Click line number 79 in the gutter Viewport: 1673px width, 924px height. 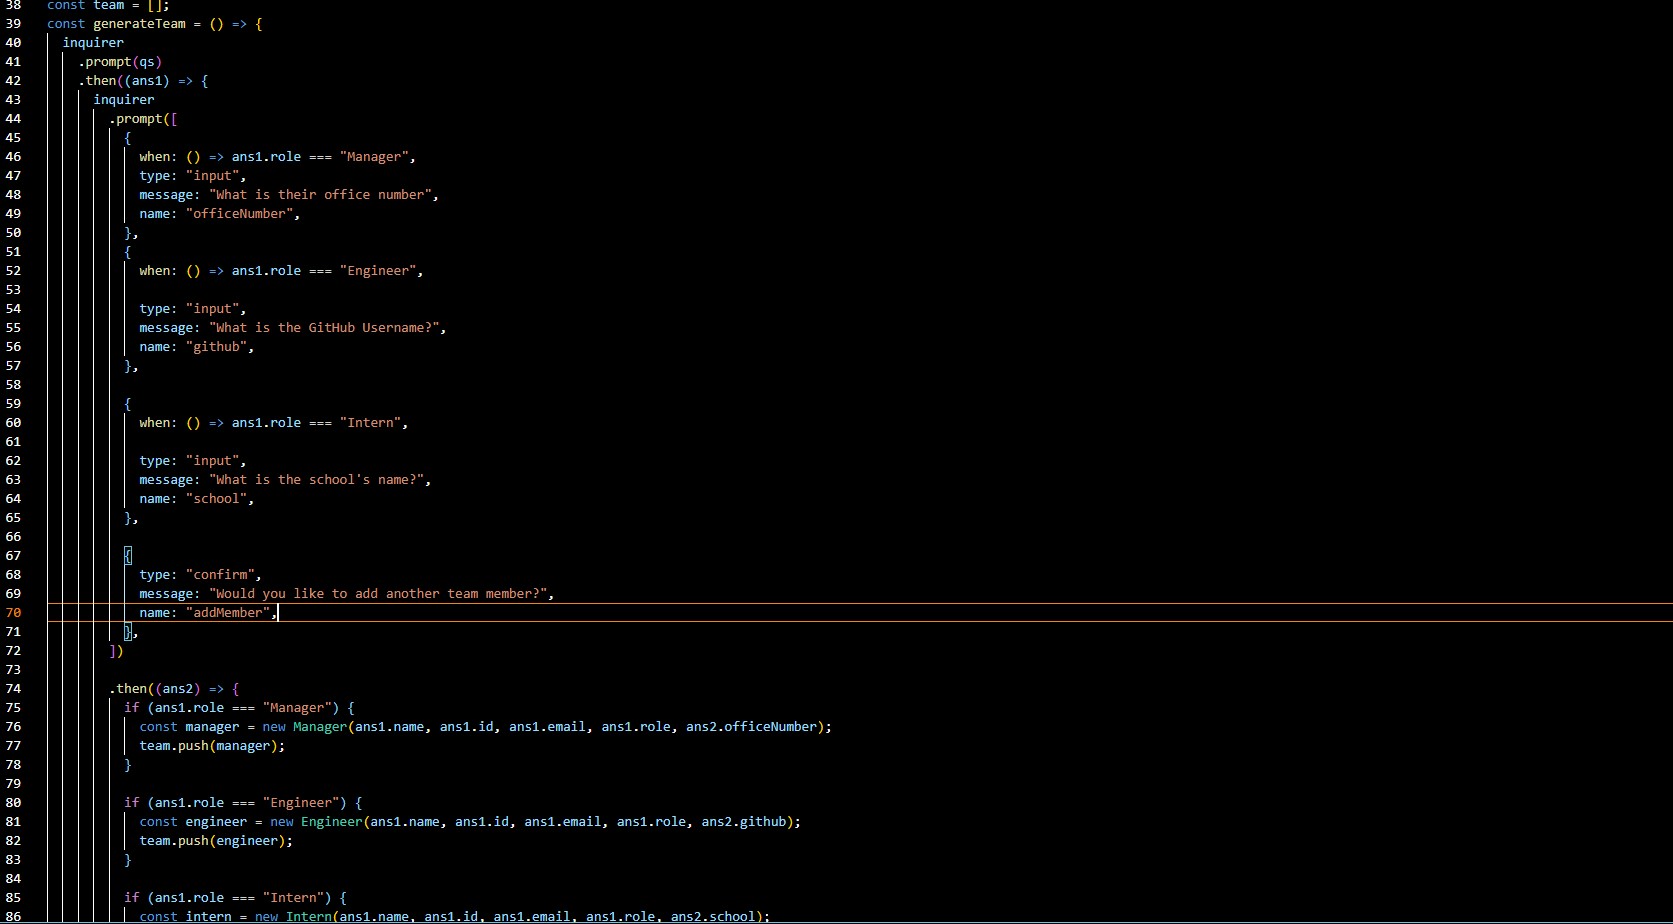point(13,784)
